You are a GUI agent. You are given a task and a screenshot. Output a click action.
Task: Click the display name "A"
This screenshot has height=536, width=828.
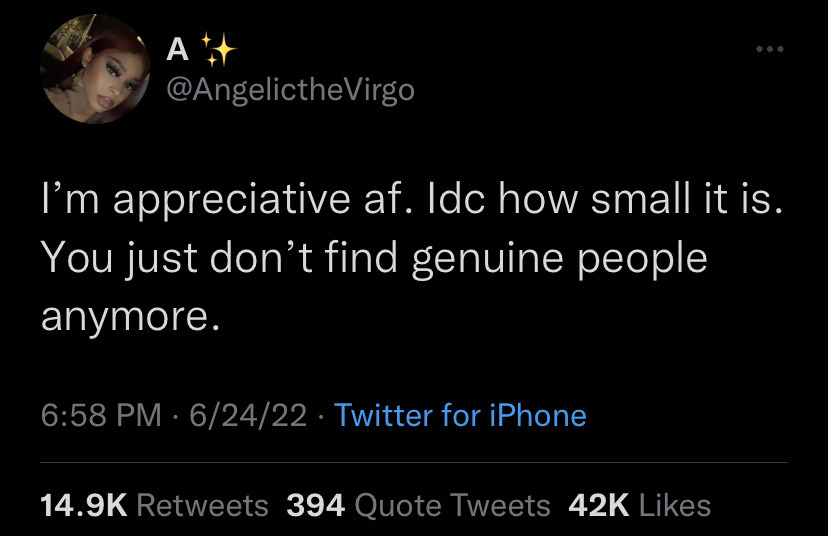(x=177, y=50)
